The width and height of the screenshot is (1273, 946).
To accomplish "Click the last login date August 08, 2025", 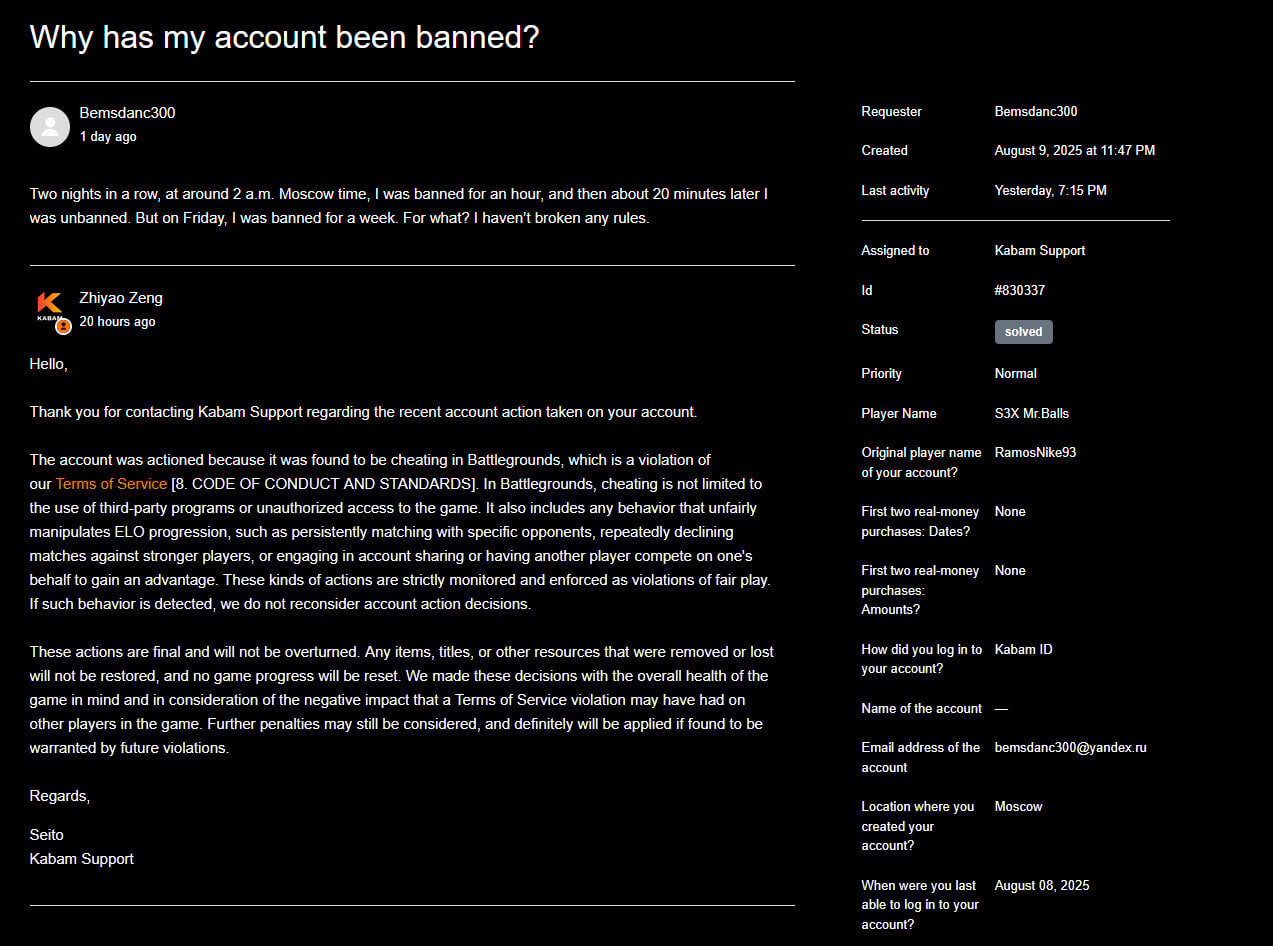I will click(1042, 886).
